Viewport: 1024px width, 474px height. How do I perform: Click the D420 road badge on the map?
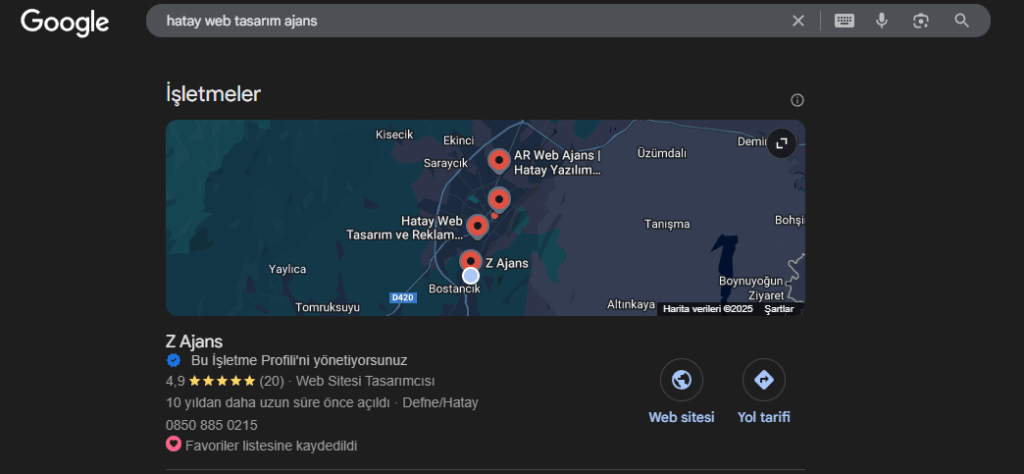point(403,297)
